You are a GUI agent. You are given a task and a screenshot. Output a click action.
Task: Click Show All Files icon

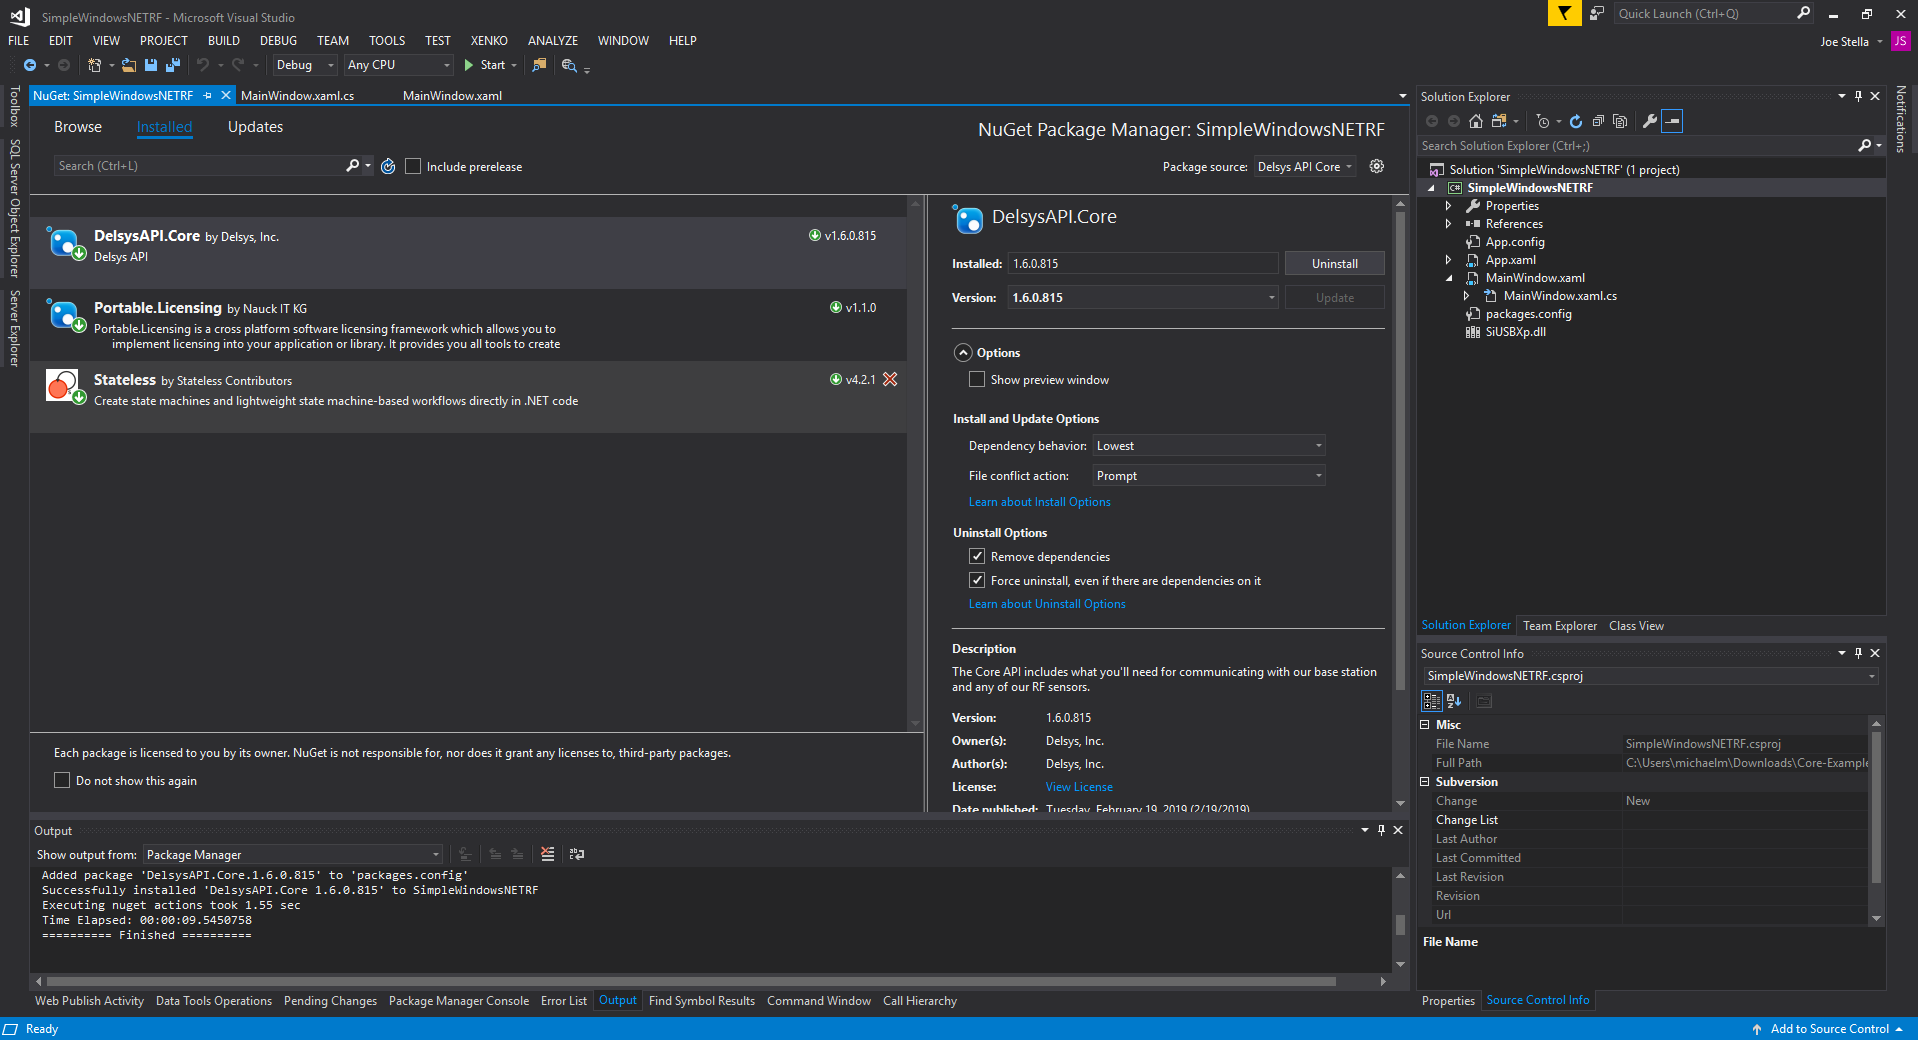tap(1620, 121)
